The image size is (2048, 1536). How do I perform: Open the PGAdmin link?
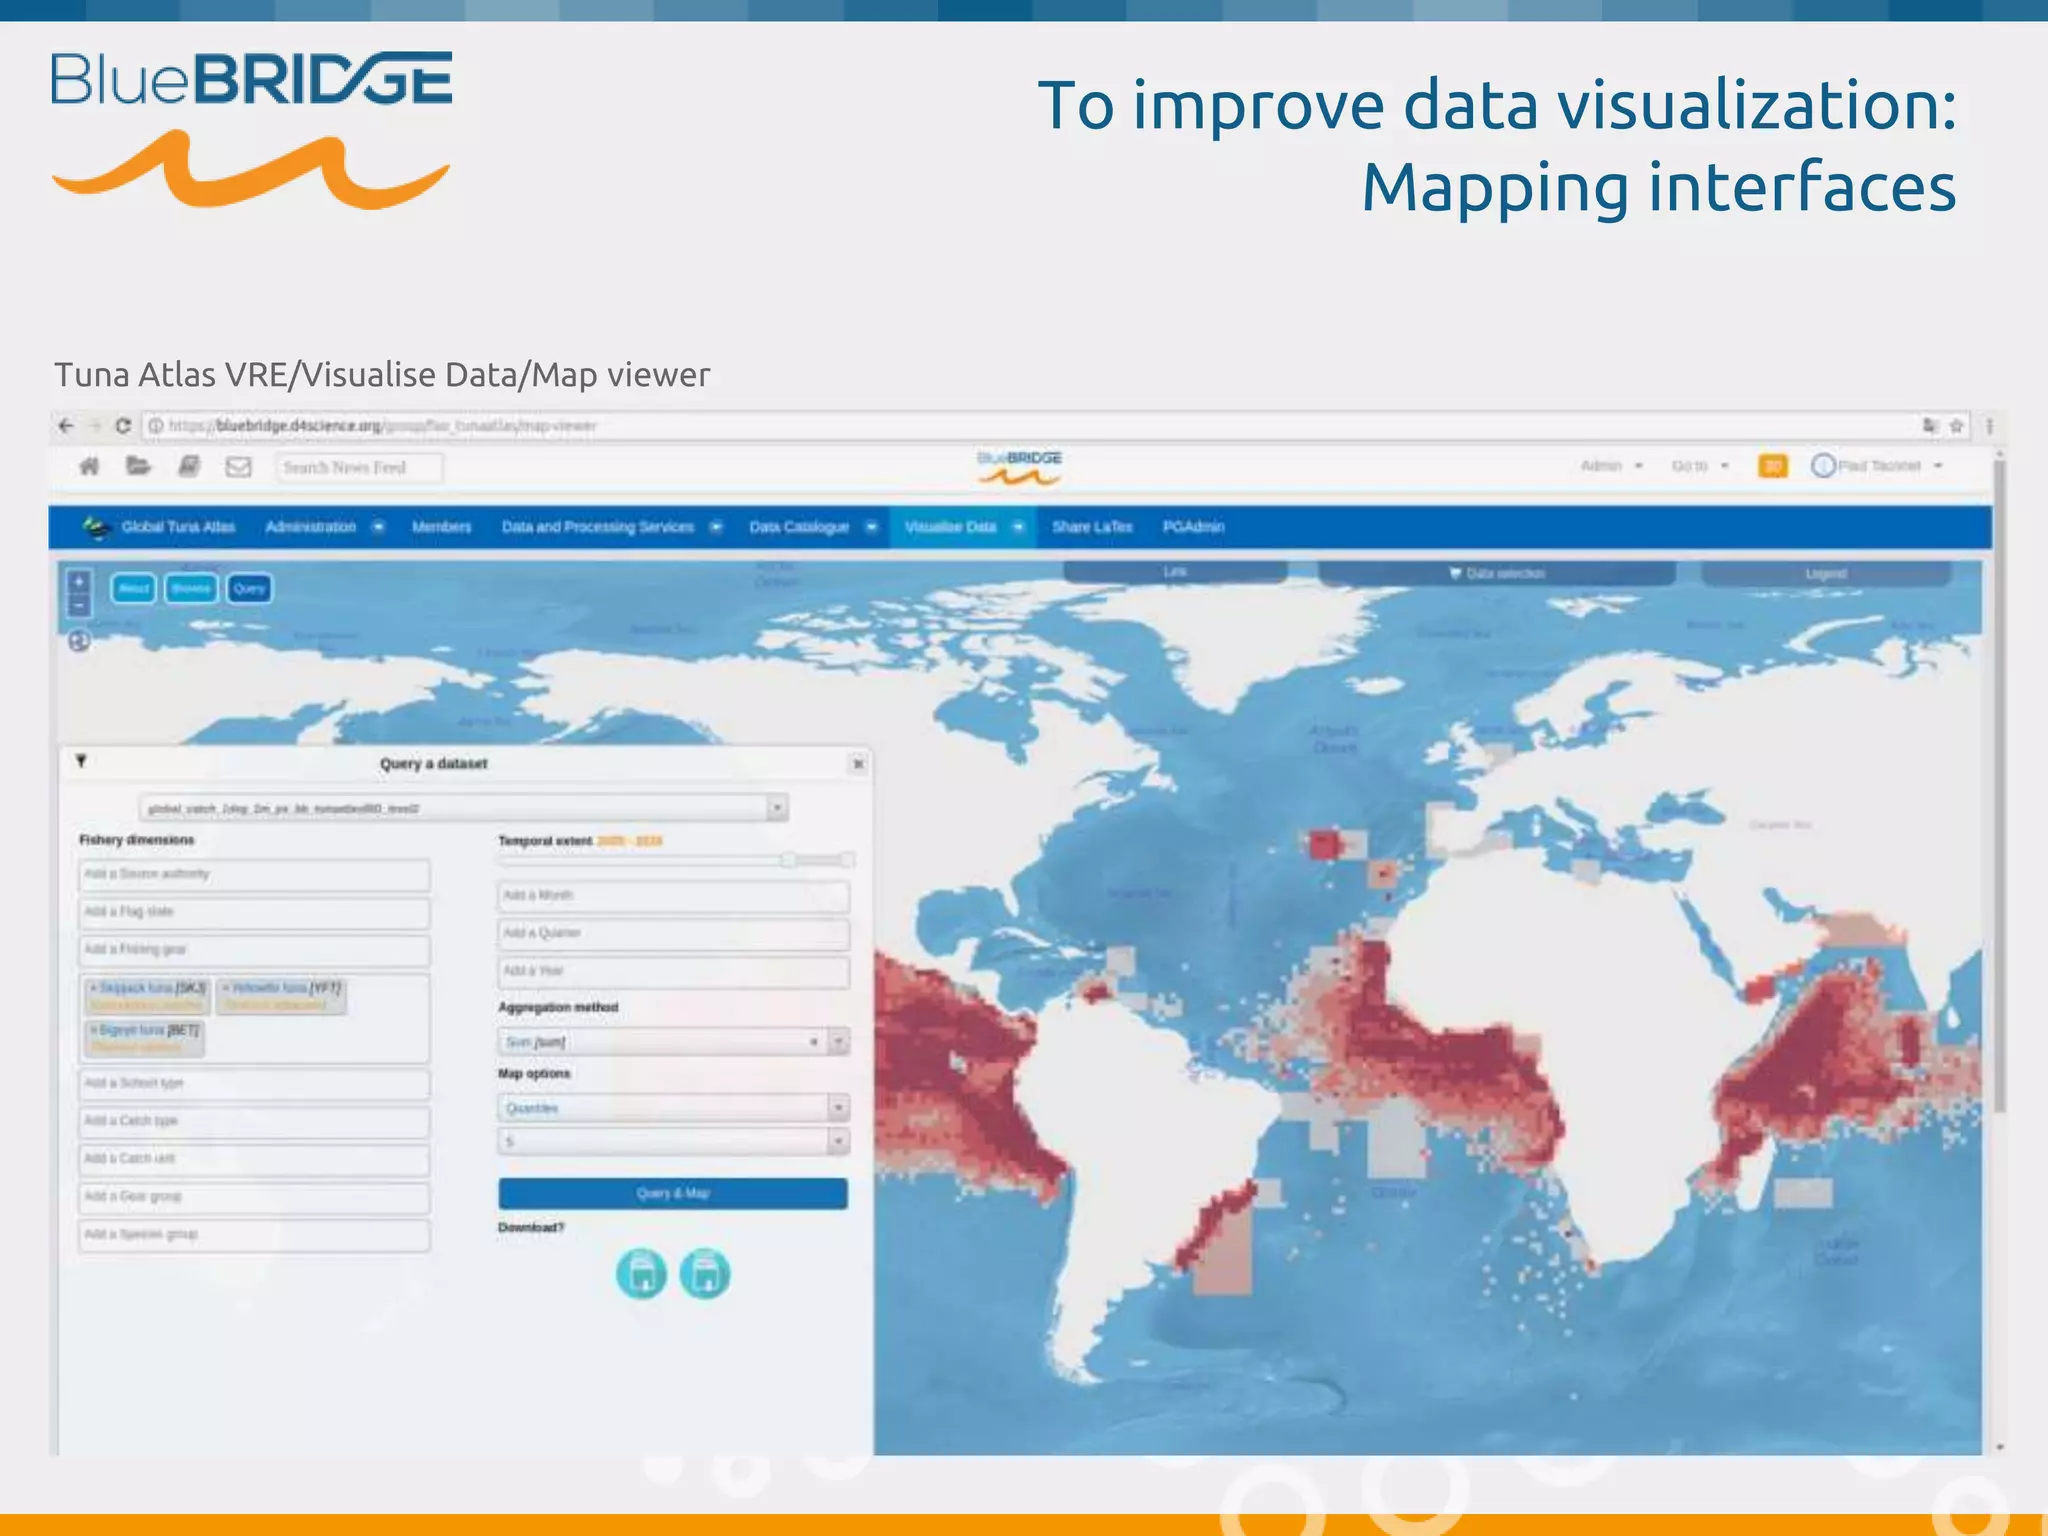point(1193,527)
